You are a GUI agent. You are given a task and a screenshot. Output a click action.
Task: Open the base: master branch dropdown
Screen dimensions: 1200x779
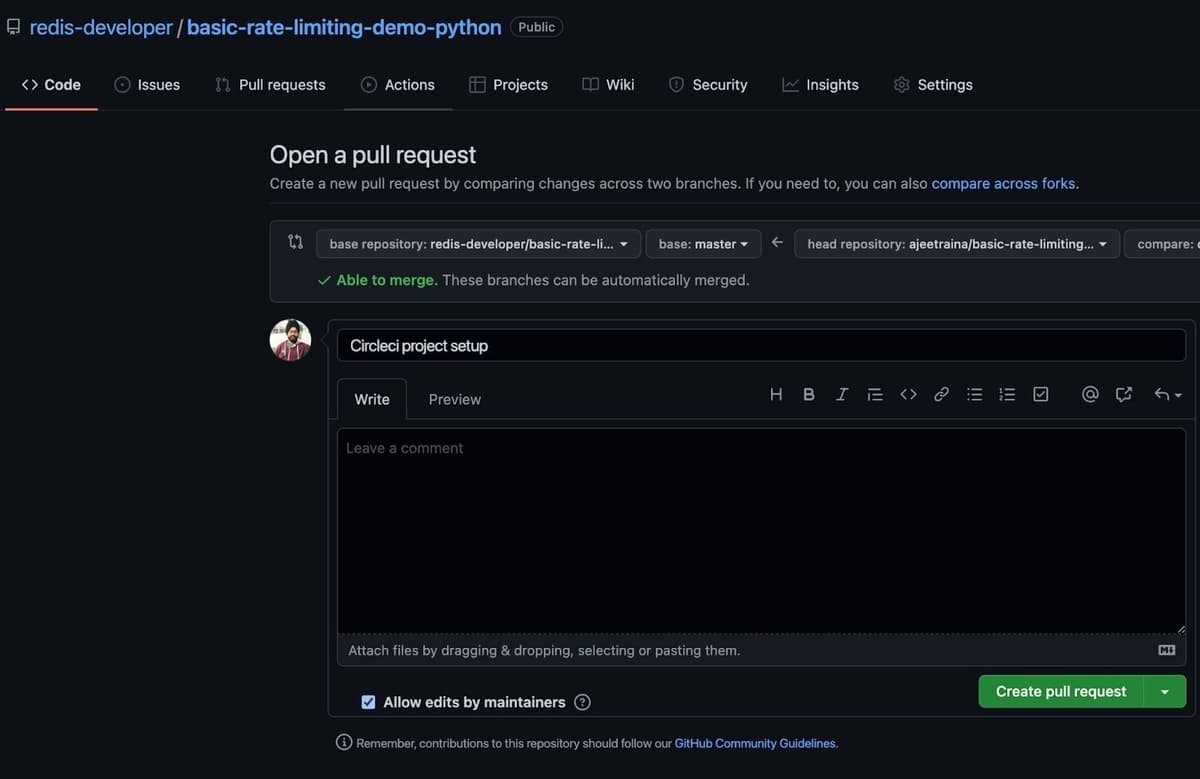[x=703, y=243]
